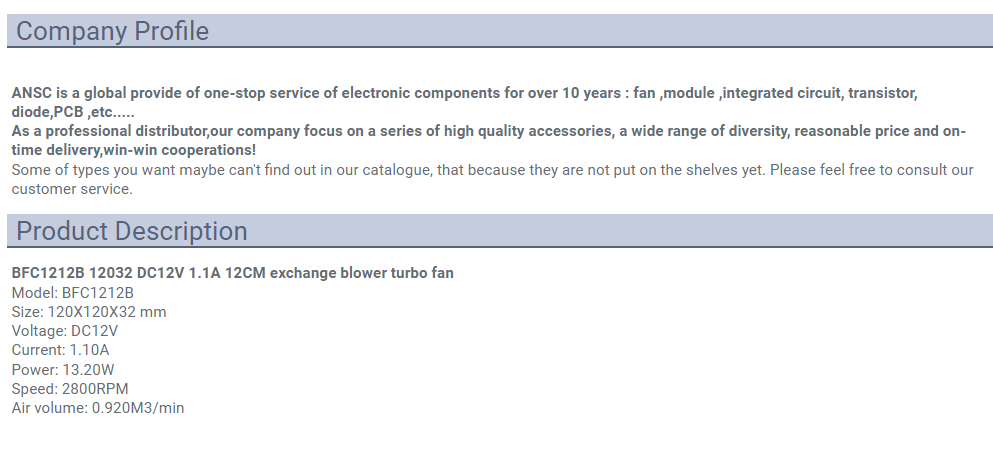Image resolution: width=993 pixels, height=454 pixels.
Task: Click the Current: 1.10A line
Action: (60, 350)
